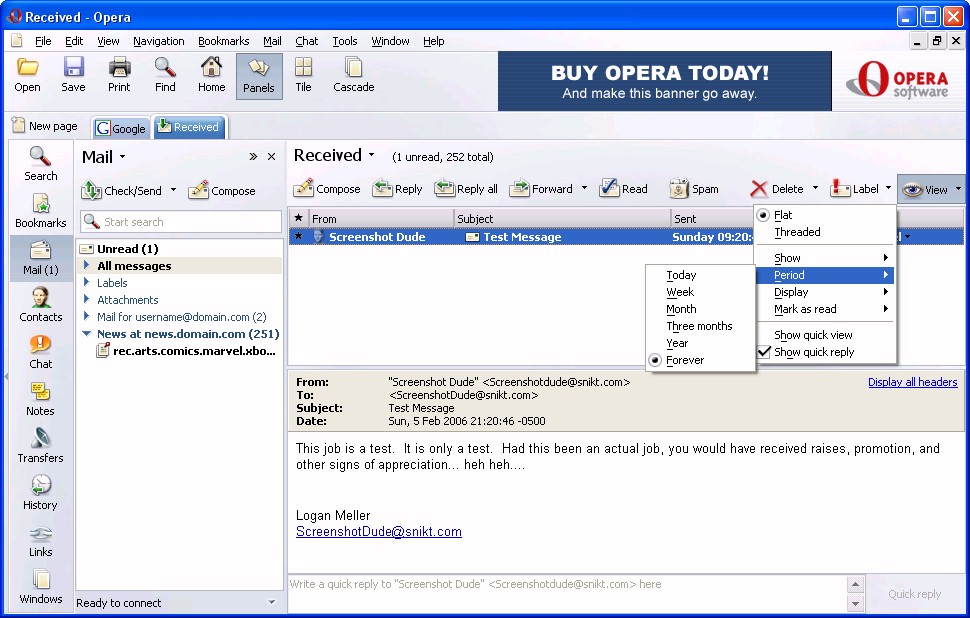This screenshot has height=618, width=970.
Task: Click the Display all headers link
Action: click(x=912, y=382)
